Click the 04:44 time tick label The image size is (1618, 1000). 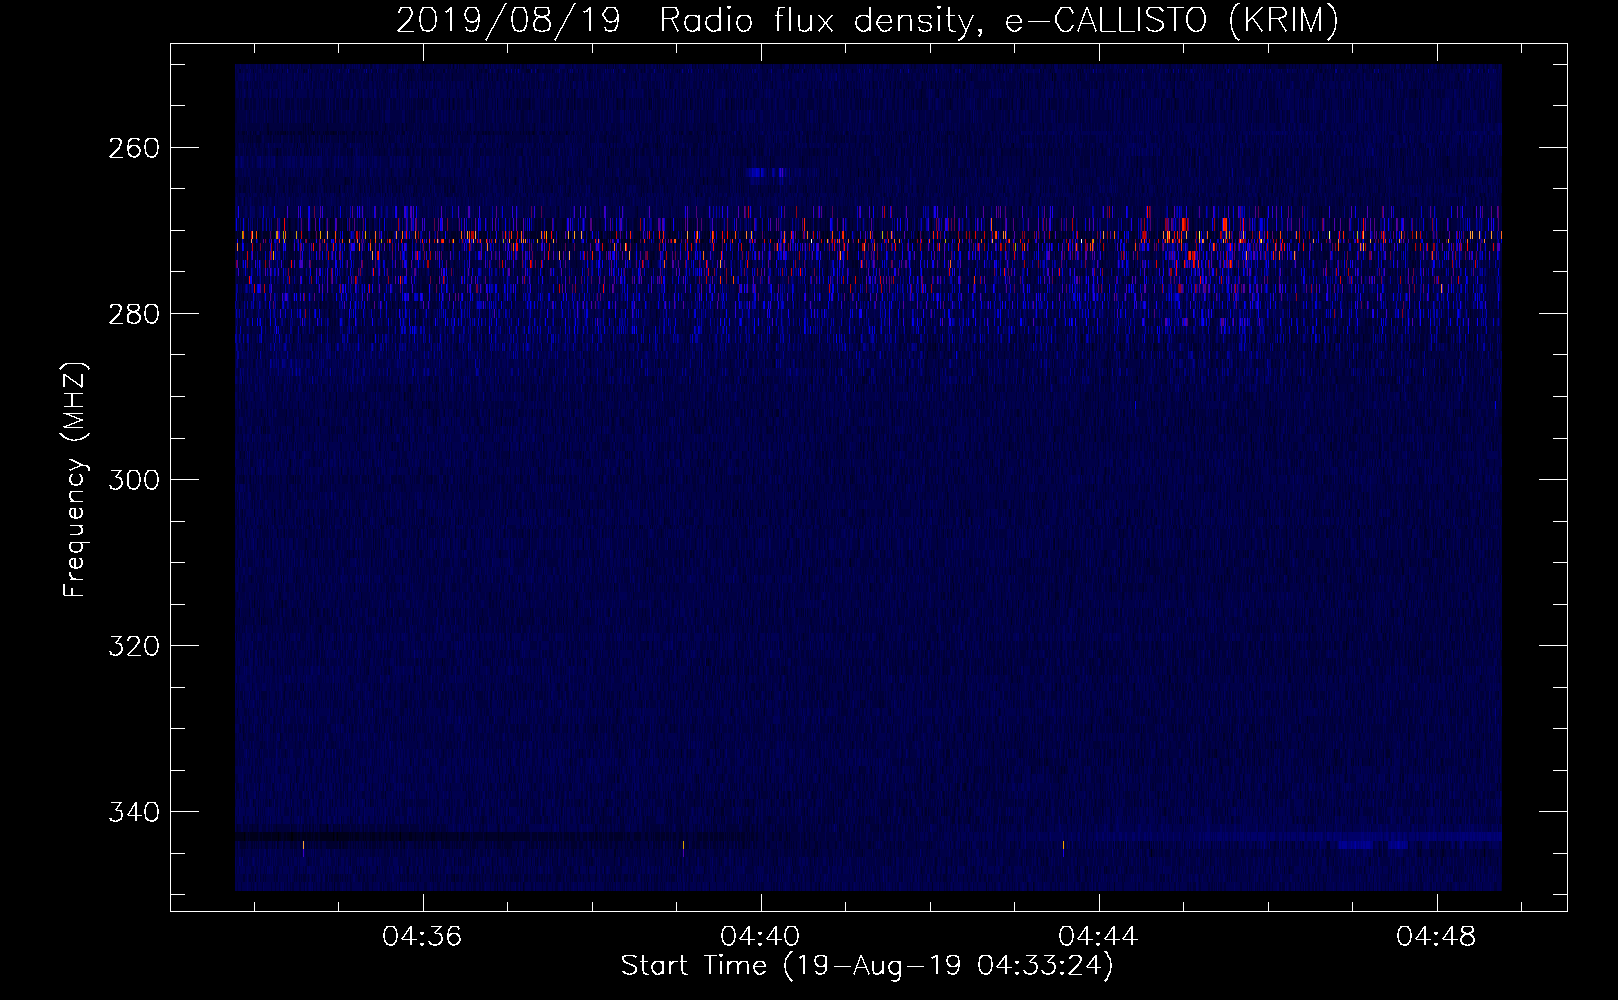point(1098,937)
